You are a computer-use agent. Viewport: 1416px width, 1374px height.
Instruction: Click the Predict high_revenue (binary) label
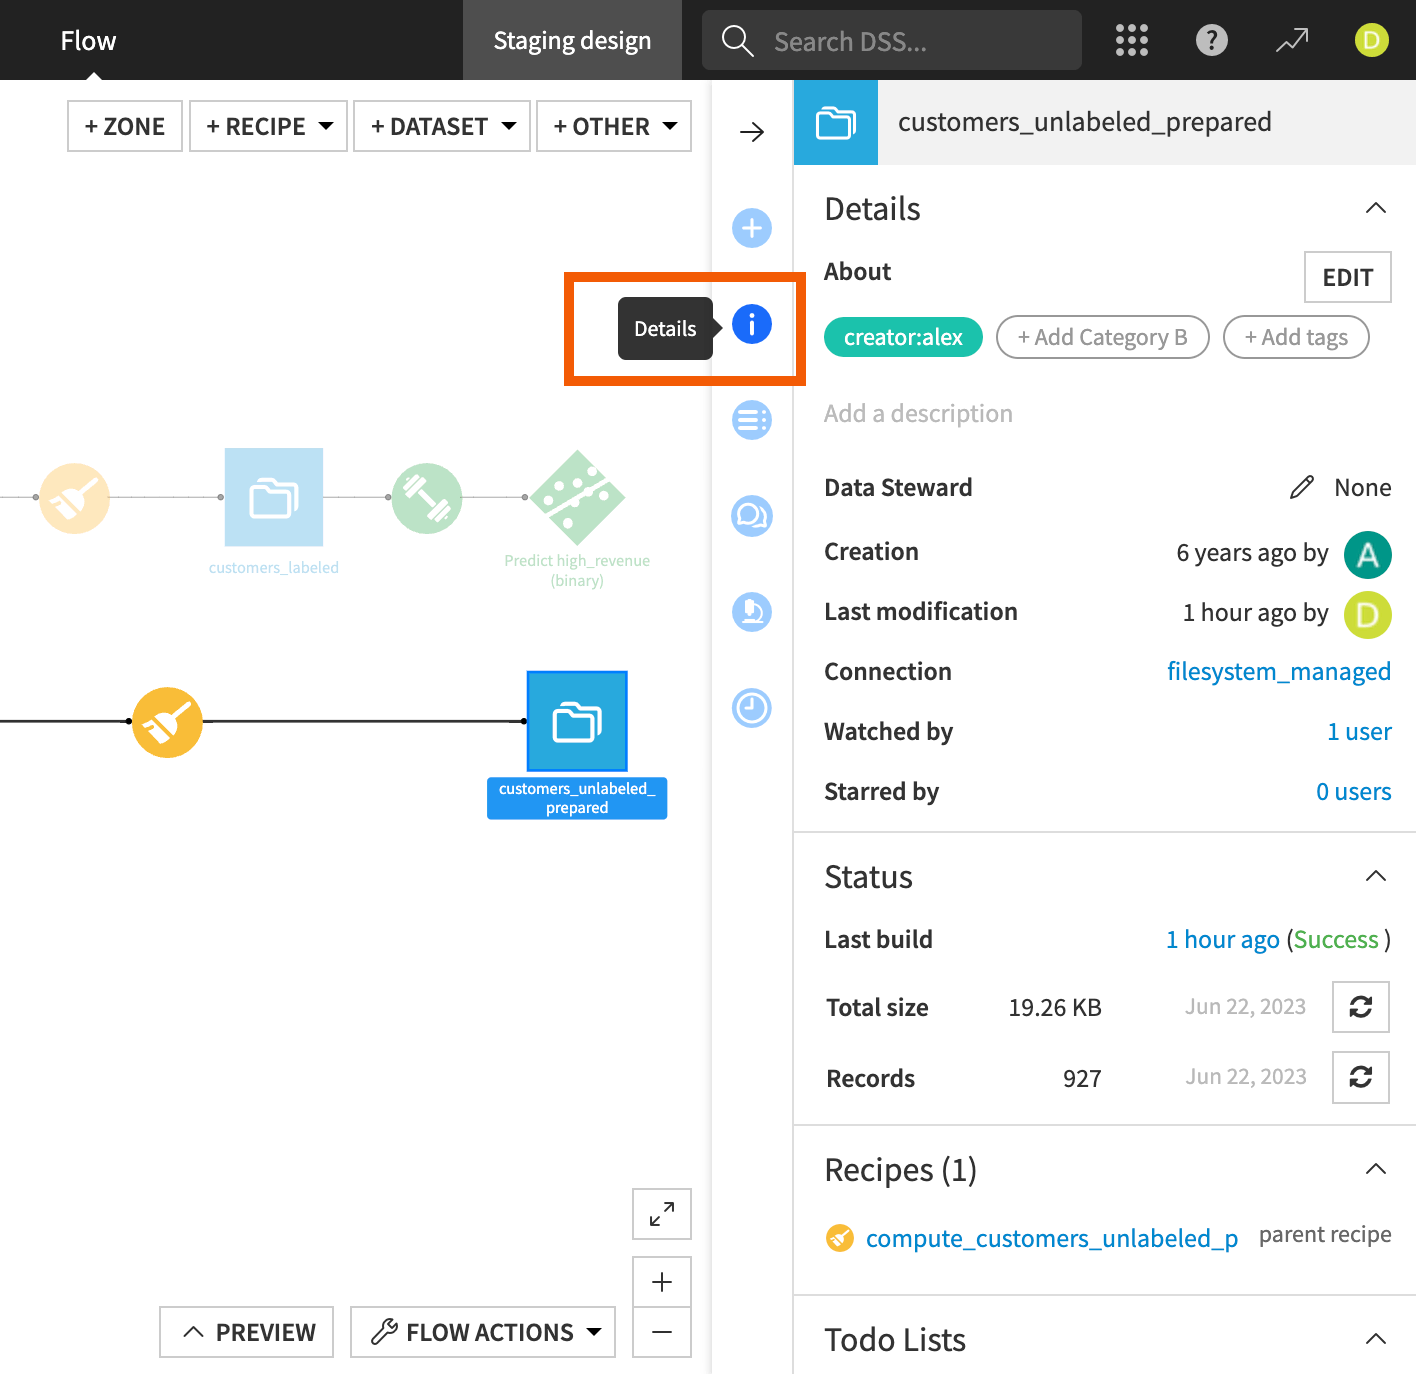[577, 570]
